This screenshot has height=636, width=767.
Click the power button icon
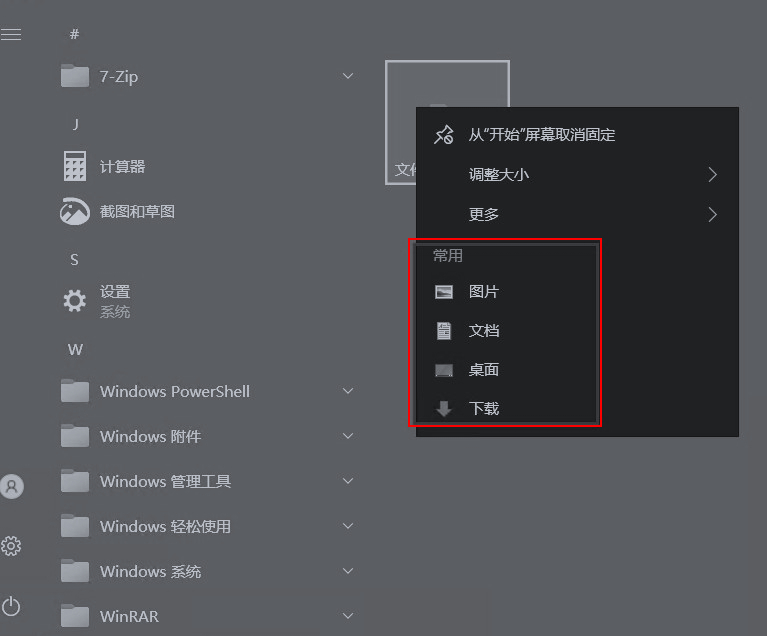click(11, 607)
